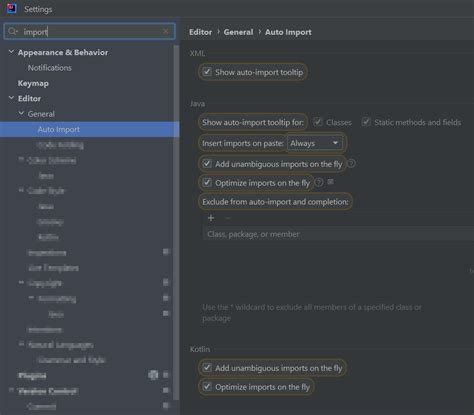Click the search magnifier icon in the settings search box
The height and width of the screenshot is (415, 474).
(12, 31)
